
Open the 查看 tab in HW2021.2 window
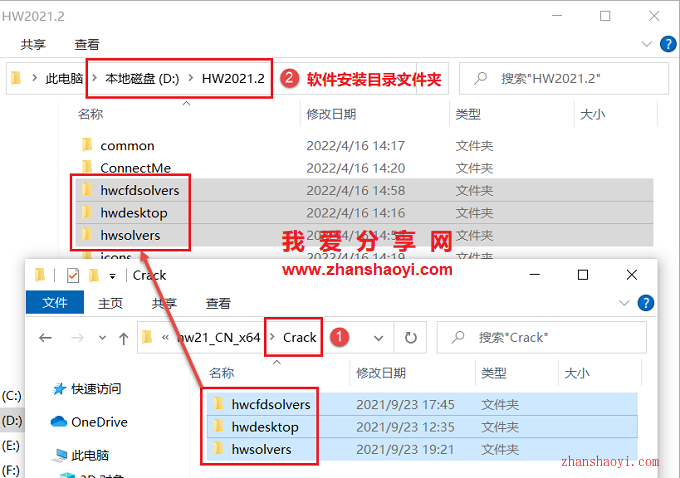tap(87, 44)
